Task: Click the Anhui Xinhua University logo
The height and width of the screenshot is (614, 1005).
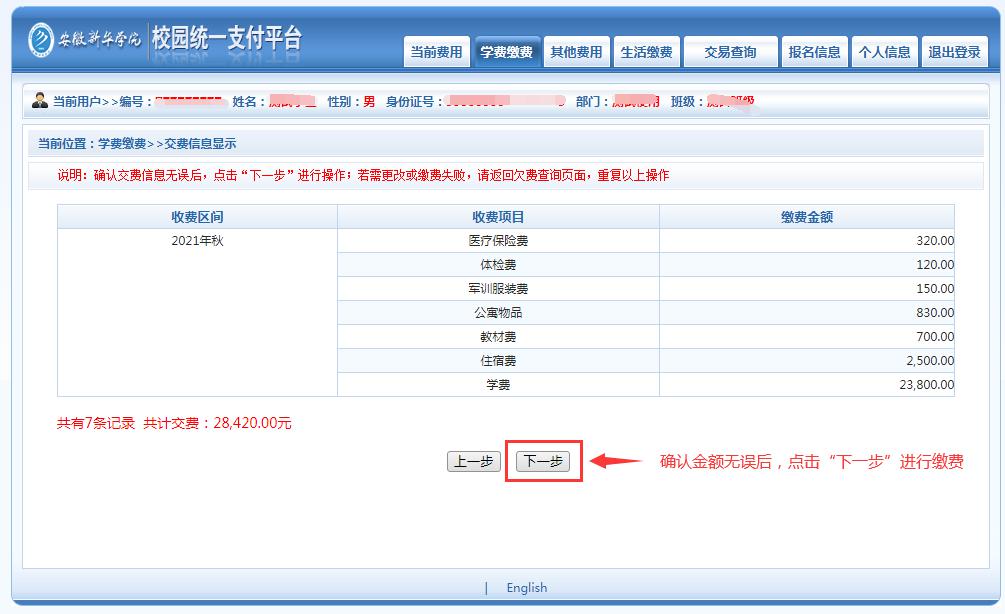Action: pyautogui.click(x=85, y=39)
